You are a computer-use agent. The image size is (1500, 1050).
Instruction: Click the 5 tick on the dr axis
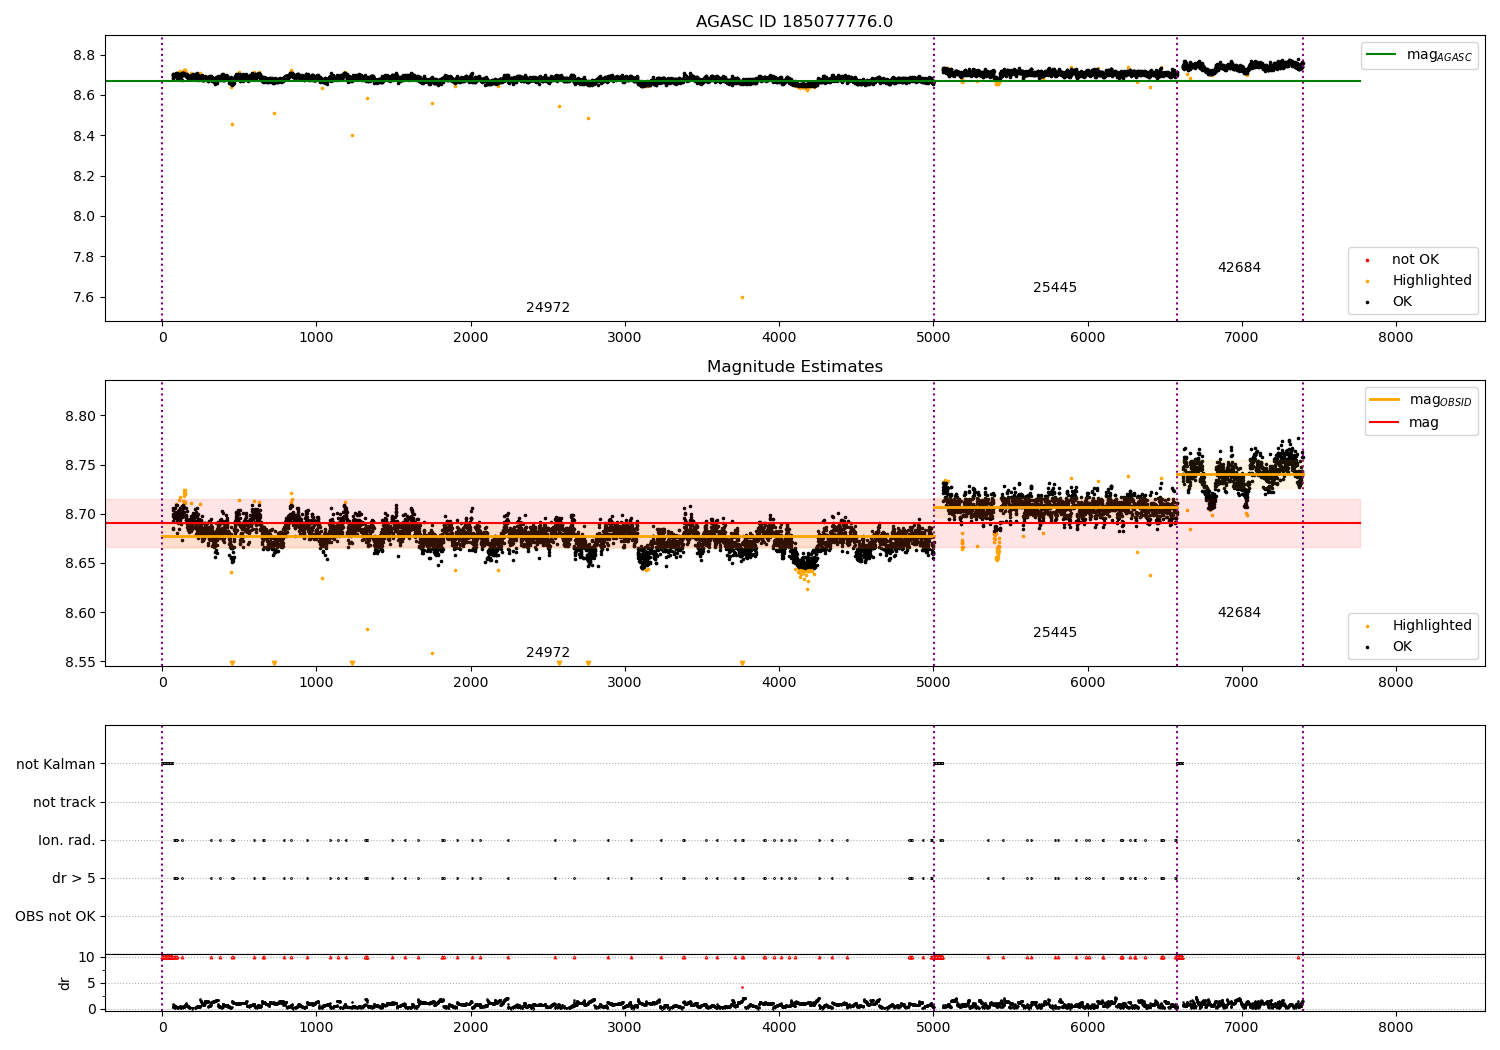click(91, 984)
